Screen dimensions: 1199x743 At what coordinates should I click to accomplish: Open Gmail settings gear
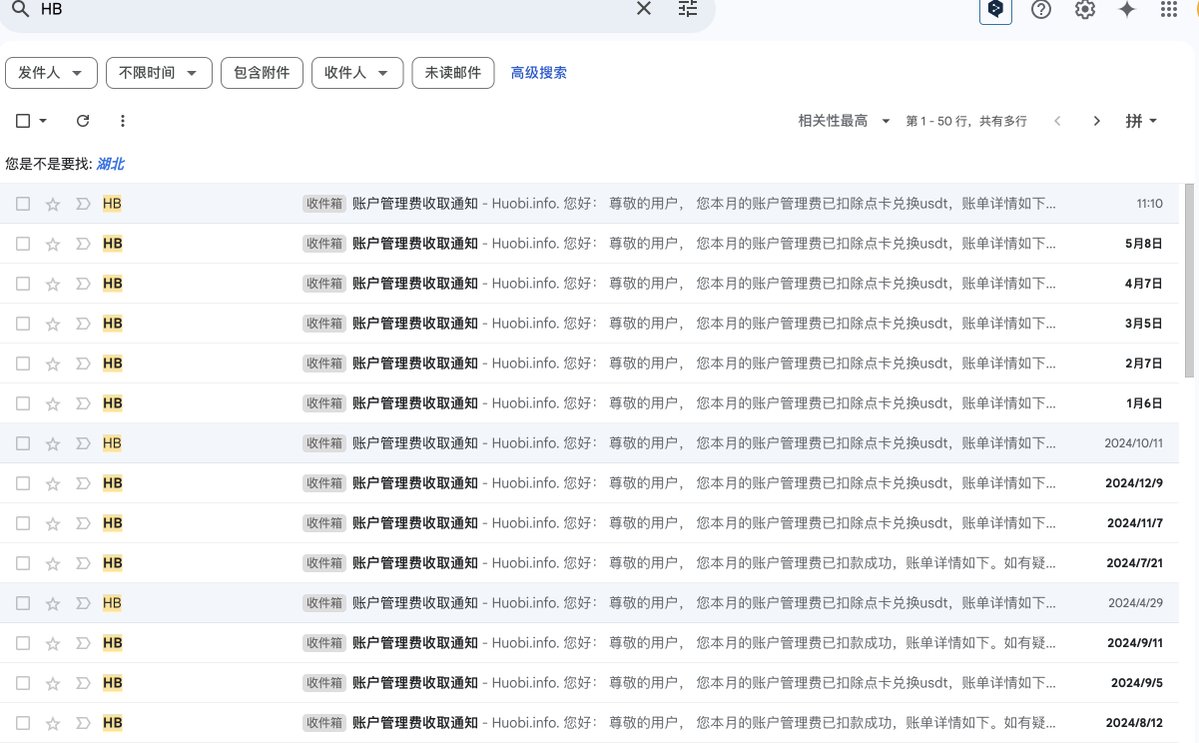click(1084, 9)
